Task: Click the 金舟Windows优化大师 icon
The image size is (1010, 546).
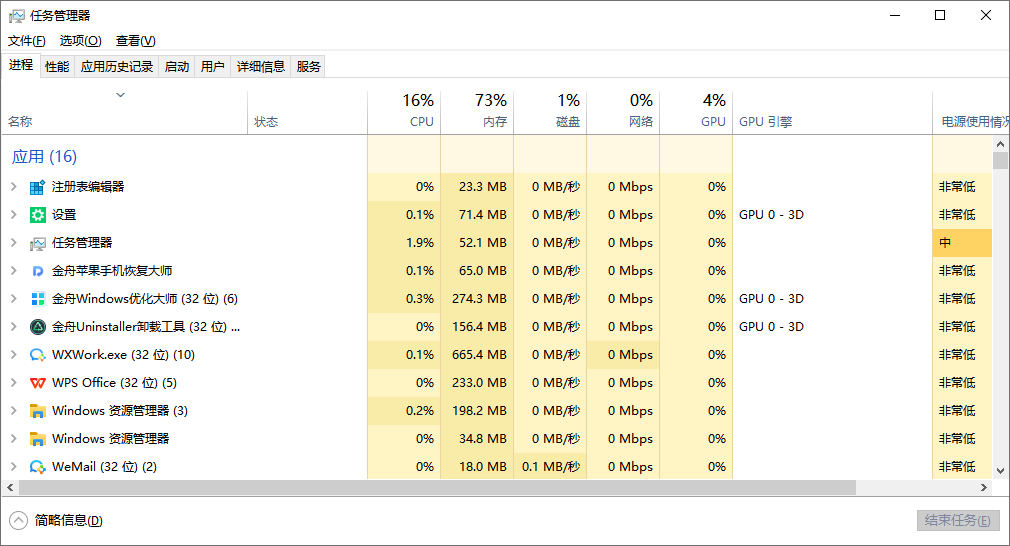Action: click(x=37, y=299)
